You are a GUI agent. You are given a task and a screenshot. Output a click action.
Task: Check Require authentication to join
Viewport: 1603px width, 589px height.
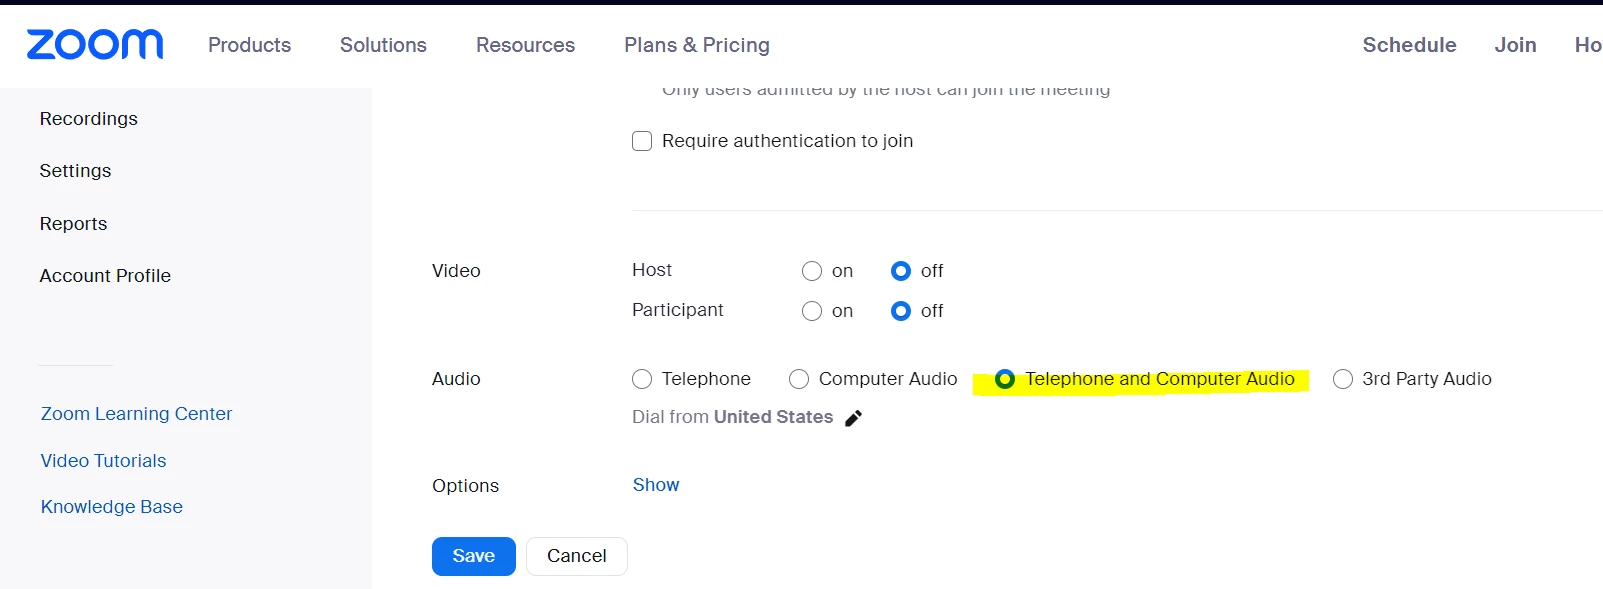click(642, 141)
